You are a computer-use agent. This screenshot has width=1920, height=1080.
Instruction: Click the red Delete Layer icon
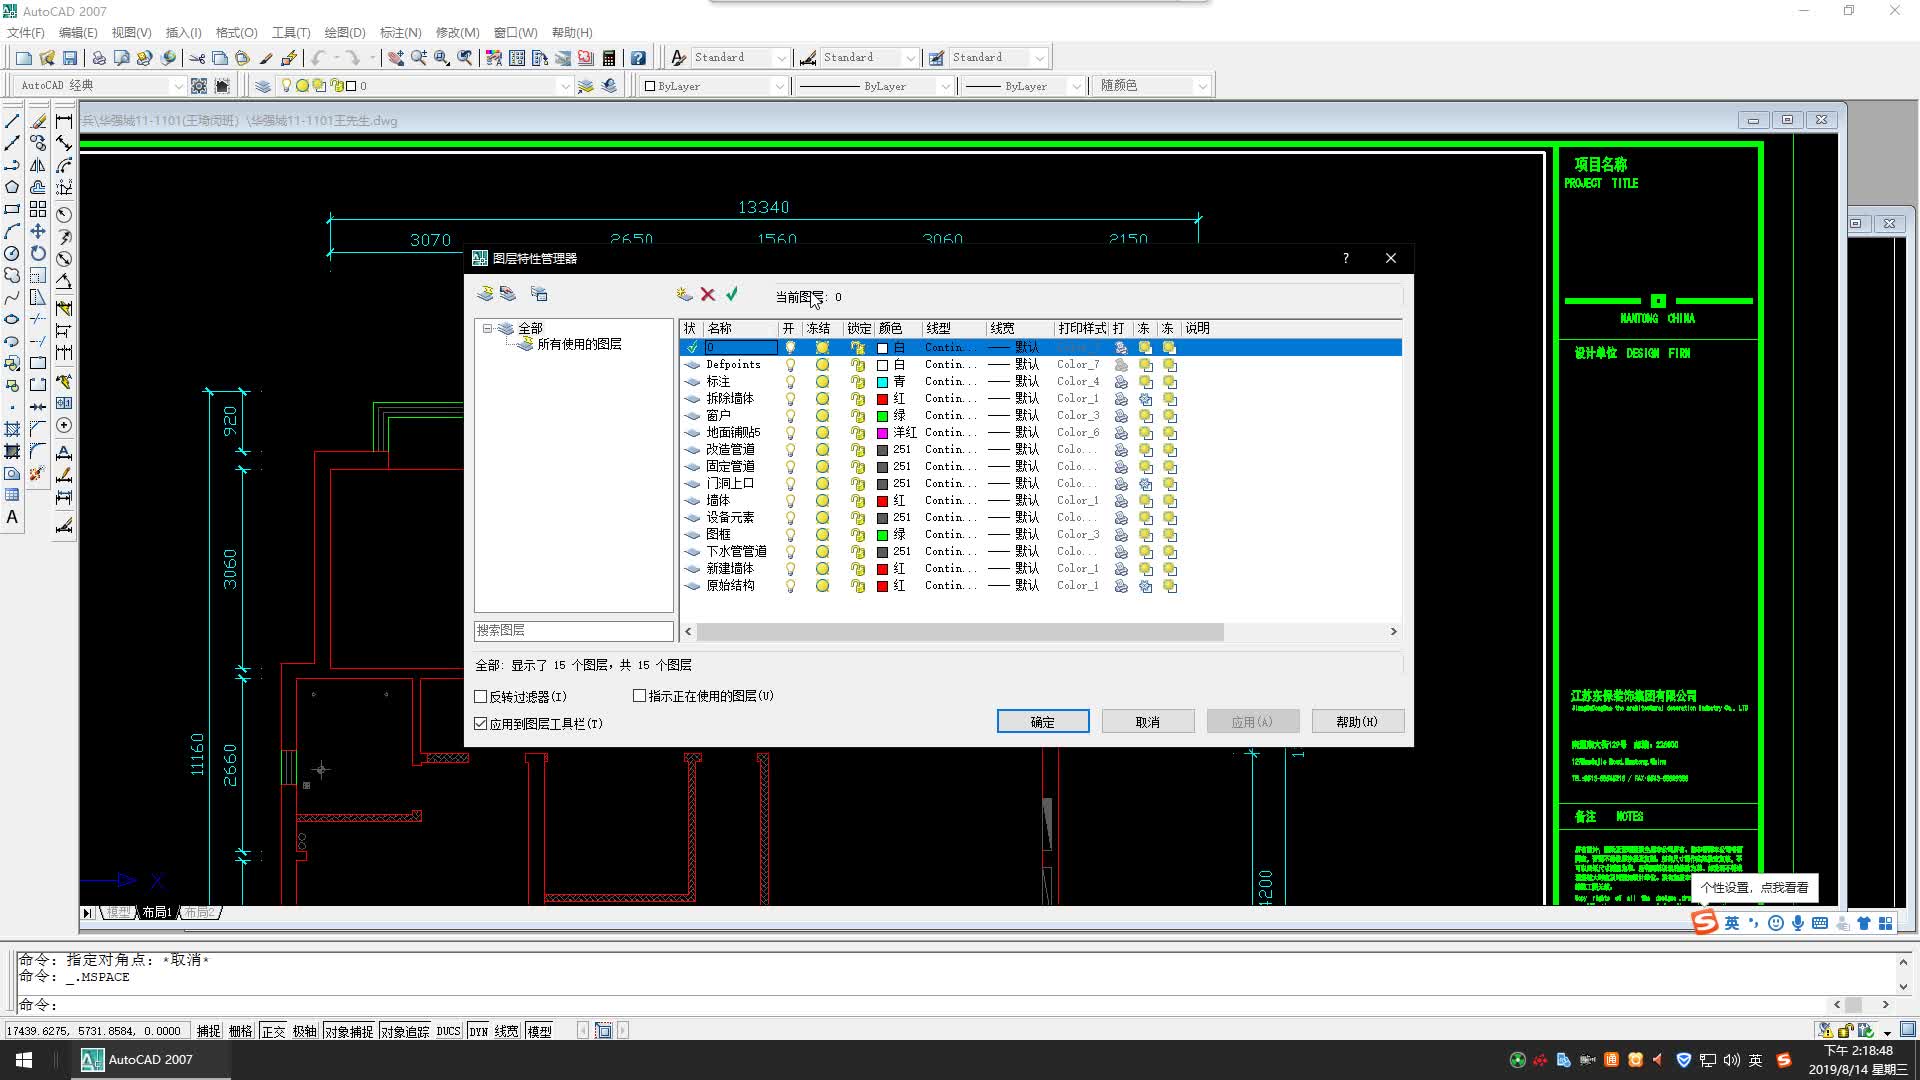(x=708, y=294)
